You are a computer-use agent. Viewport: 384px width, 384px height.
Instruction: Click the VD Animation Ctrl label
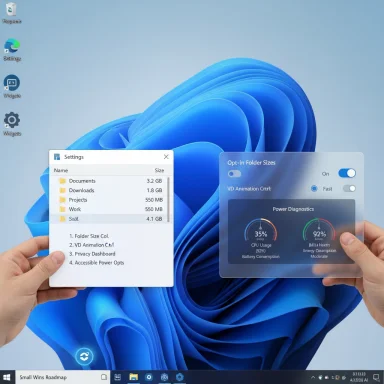click(x=249, y=189)
